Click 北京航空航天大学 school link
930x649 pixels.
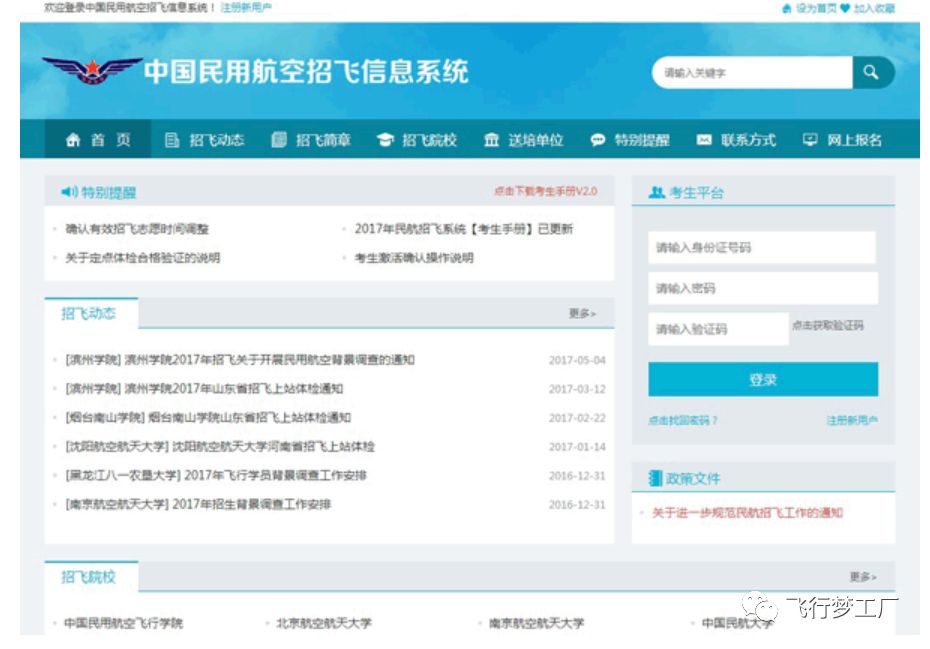[324, 623]
